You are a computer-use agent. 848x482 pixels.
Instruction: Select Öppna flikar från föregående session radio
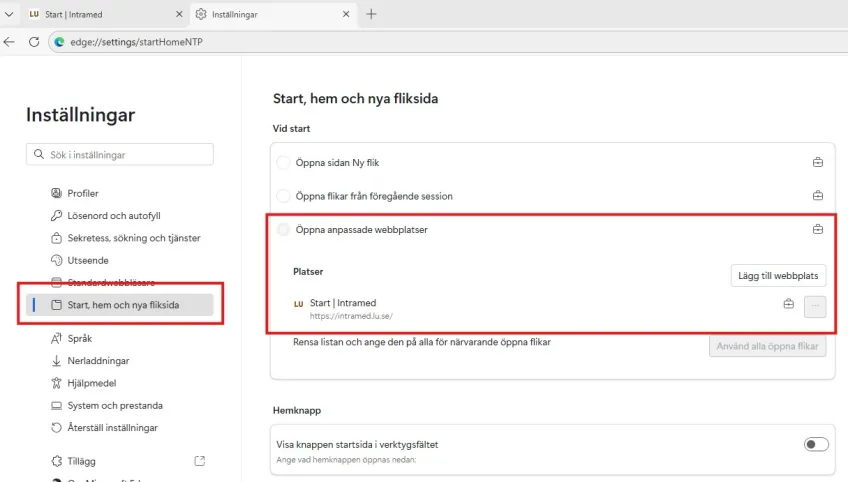[283, 196]
